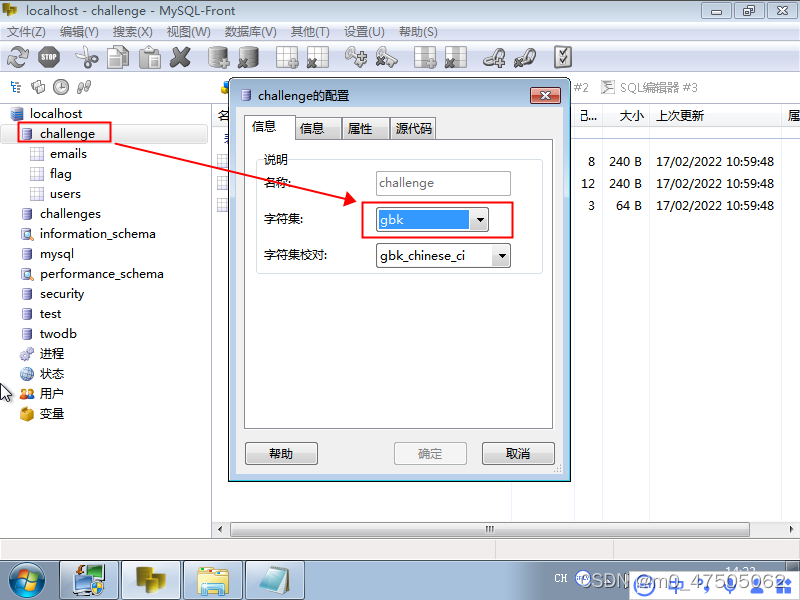
Task: Click the Cut scissors icon
Action: click(87, 57)
